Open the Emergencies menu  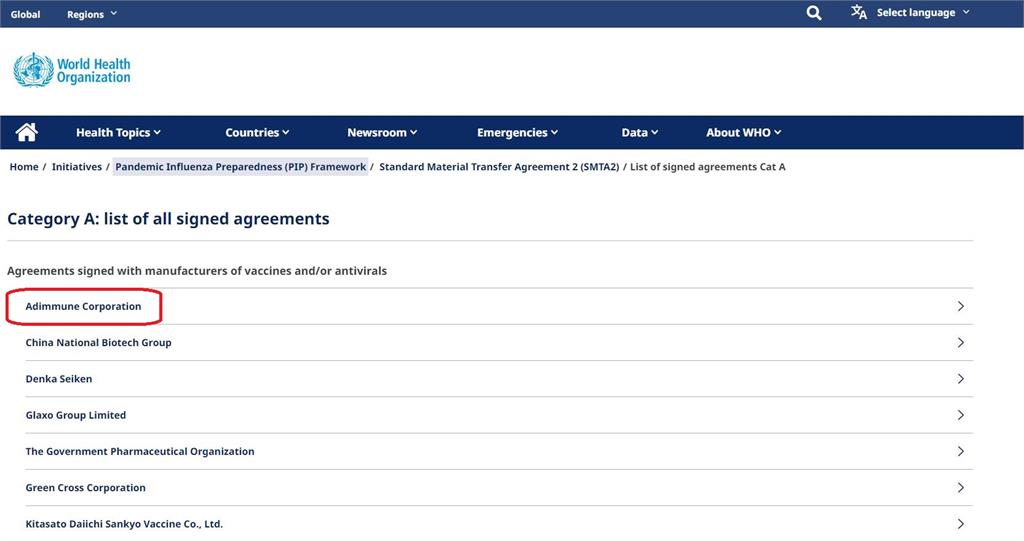pyautogui.click(x=517, y=133)
